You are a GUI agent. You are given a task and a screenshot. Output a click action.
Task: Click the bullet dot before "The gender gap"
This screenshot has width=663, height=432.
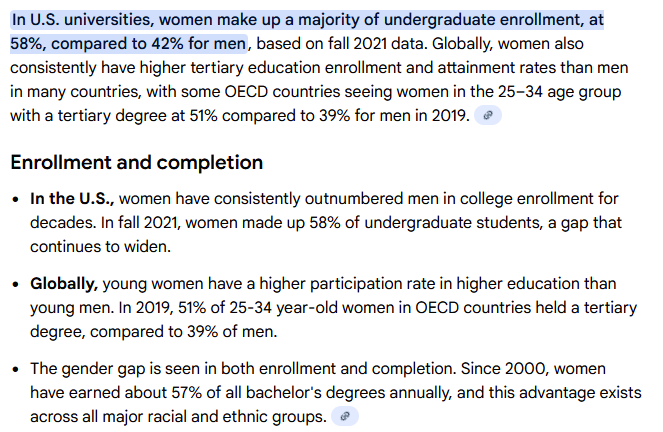coord(15,371)
